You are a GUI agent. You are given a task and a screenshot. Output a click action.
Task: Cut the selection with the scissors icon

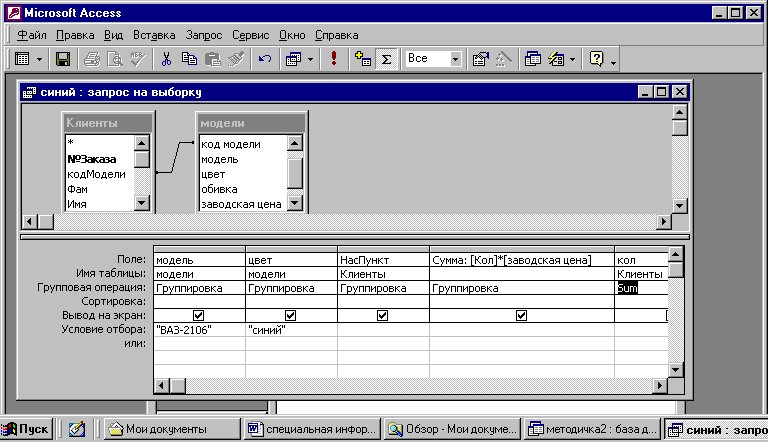[x=167, y=59]
